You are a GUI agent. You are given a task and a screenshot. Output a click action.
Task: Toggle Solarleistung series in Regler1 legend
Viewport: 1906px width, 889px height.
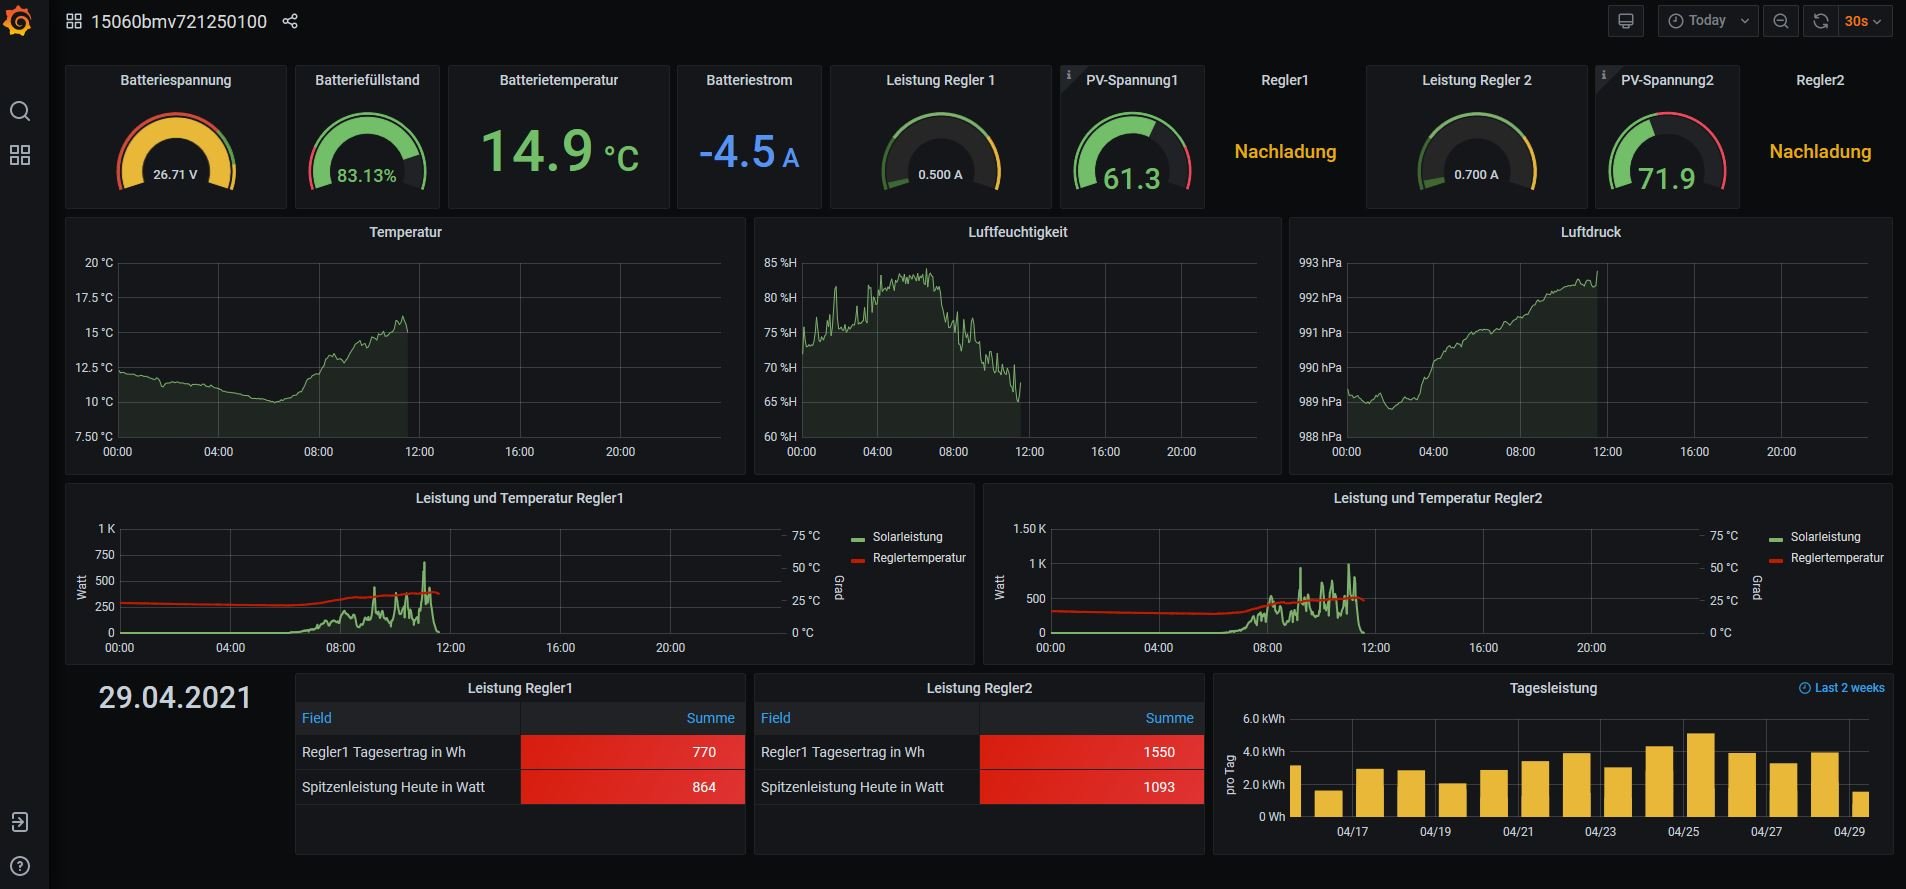pos(906,537)
